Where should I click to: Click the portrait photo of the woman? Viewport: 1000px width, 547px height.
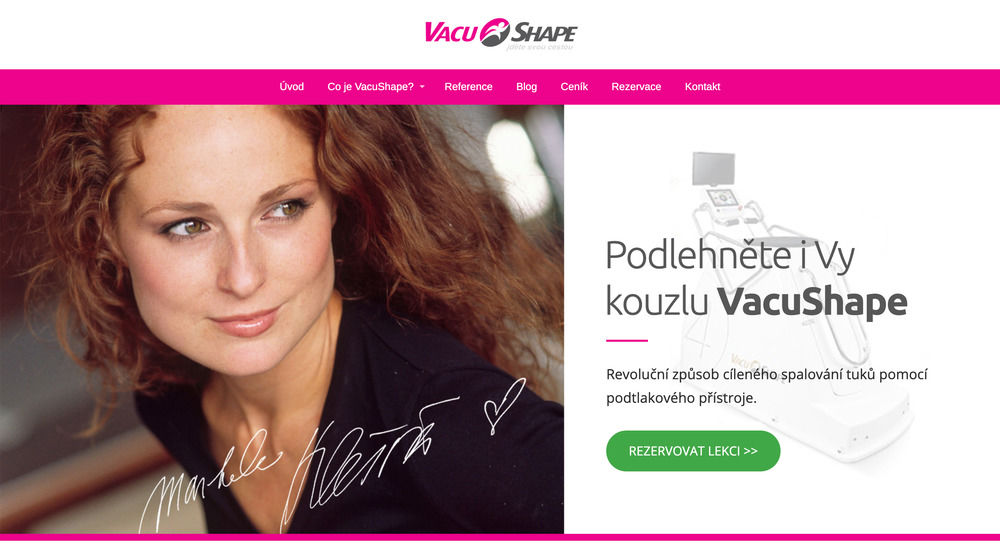pos(282,319)
